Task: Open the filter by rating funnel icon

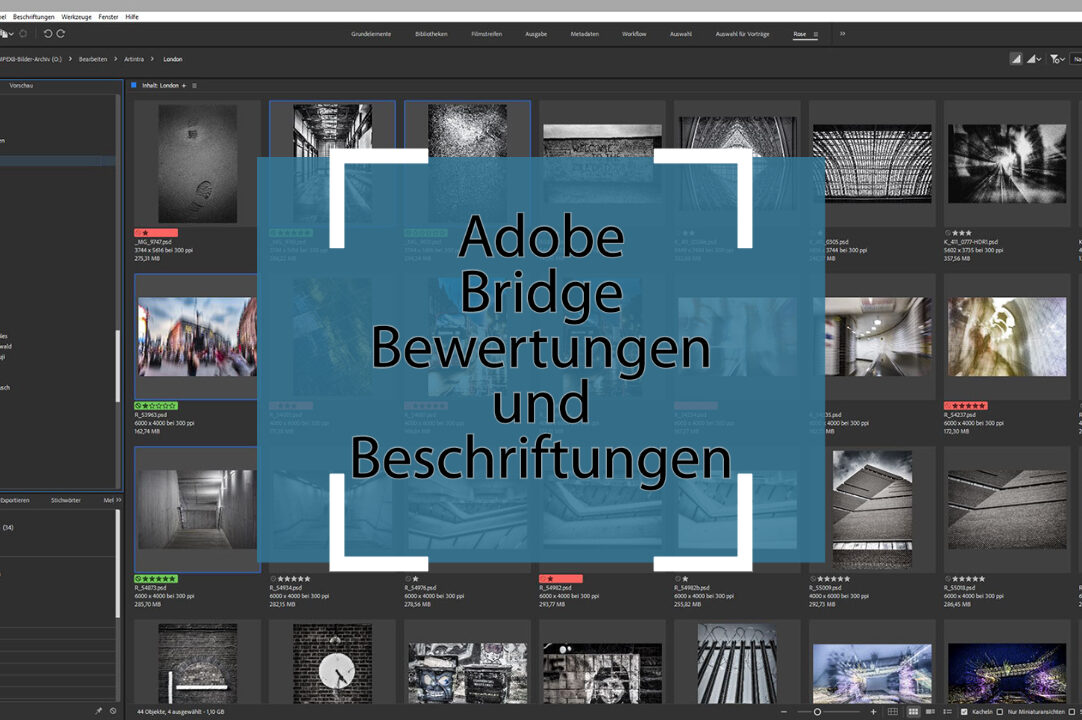Action: 1056,59
